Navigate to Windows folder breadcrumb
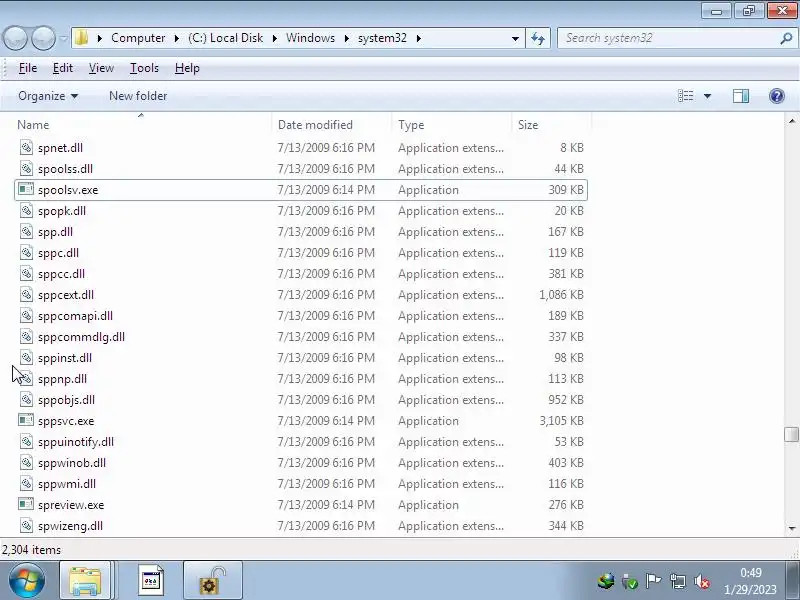 pyautogui.click(x=310, y=38)
